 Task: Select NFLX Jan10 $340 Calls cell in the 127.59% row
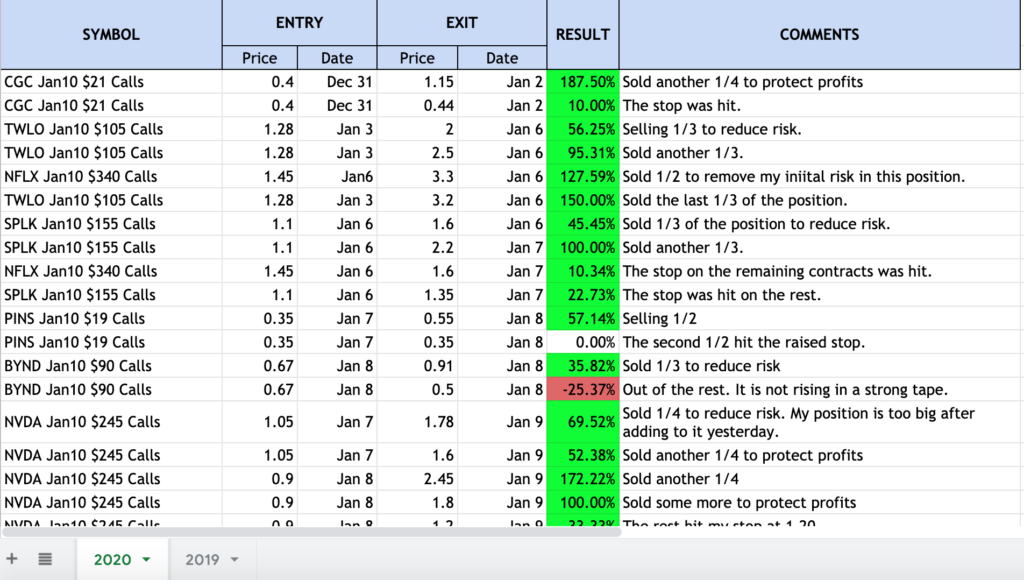[x=111, y=176]
